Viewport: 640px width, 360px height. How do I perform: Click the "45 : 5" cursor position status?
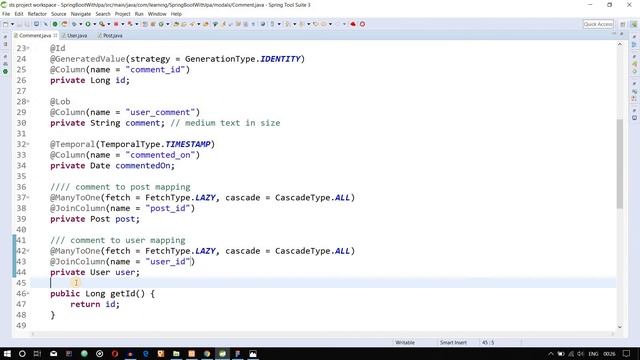(x=488, y=342)
